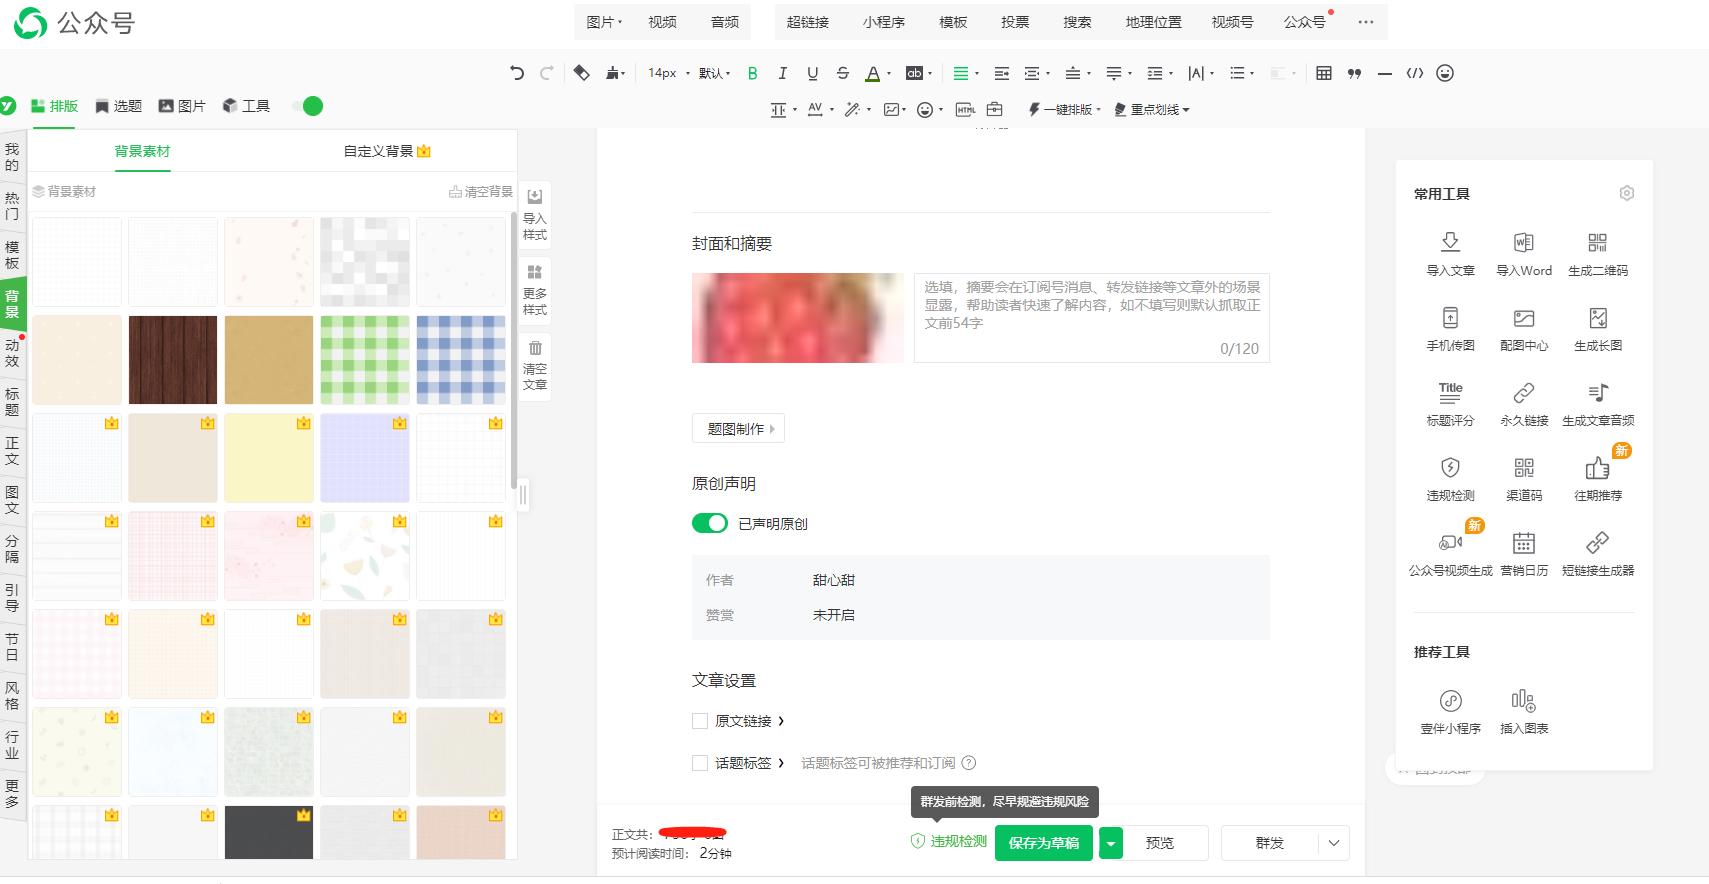Click 导入样式 side button
Viewport: 1709px width, 884px height.
tap(535, 214)
